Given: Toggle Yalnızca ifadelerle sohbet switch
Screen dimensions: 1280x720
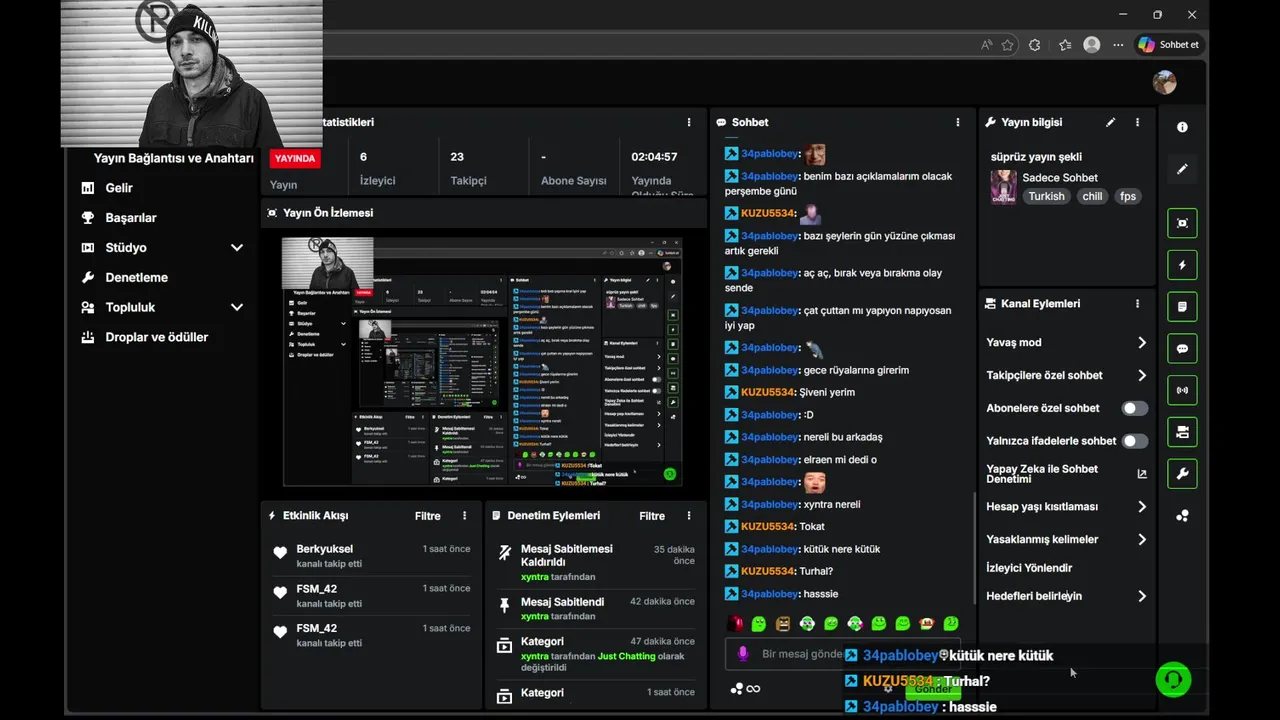Looking at the screenshot, I should 1135,441.
